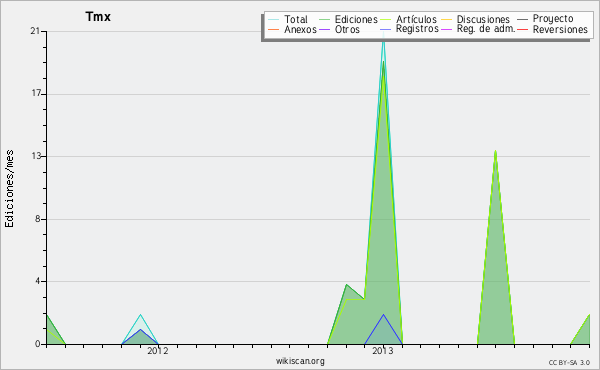This screenshot has height=370, width=600.
Task: Click the 17 y-axis value
Action: pos(35,94)
